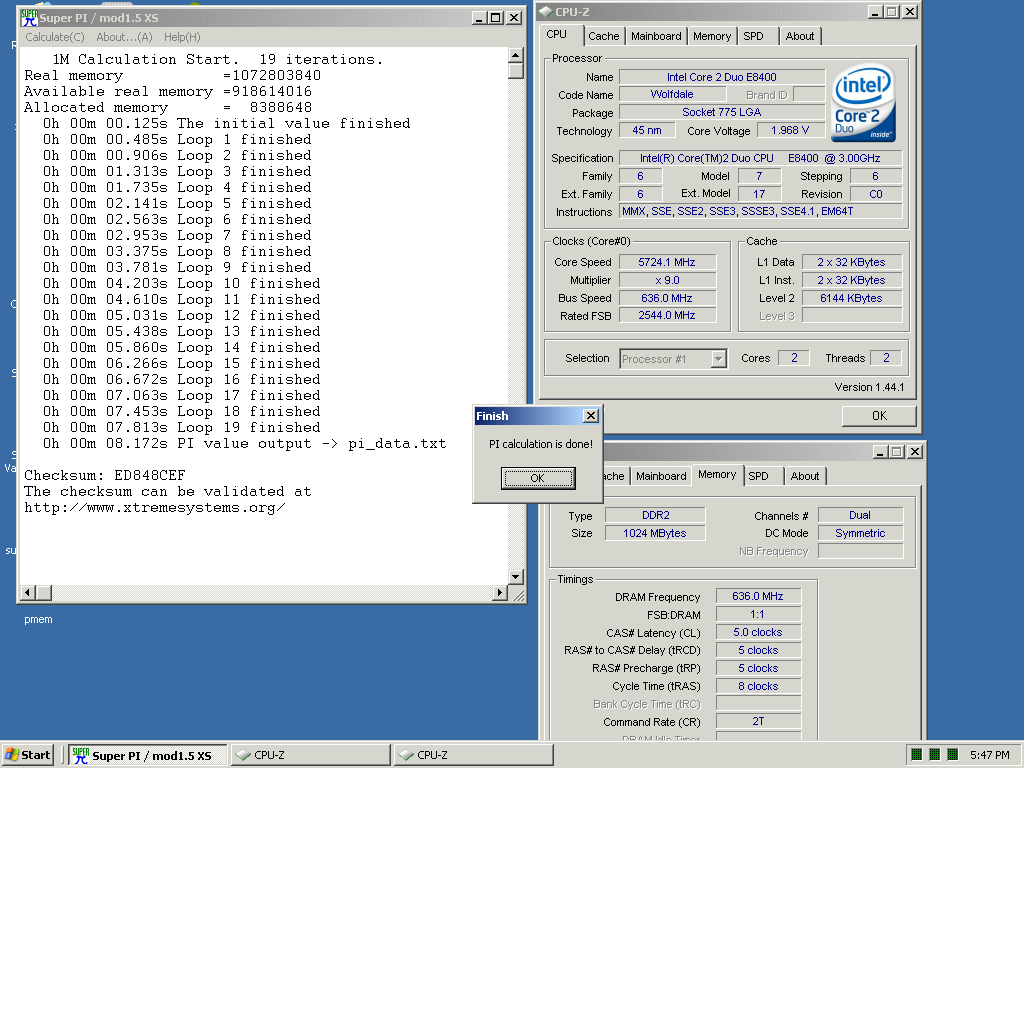
Task: Confirm the Finish dialog with OK
Action: pyautogui.click(x=537, y=478)
